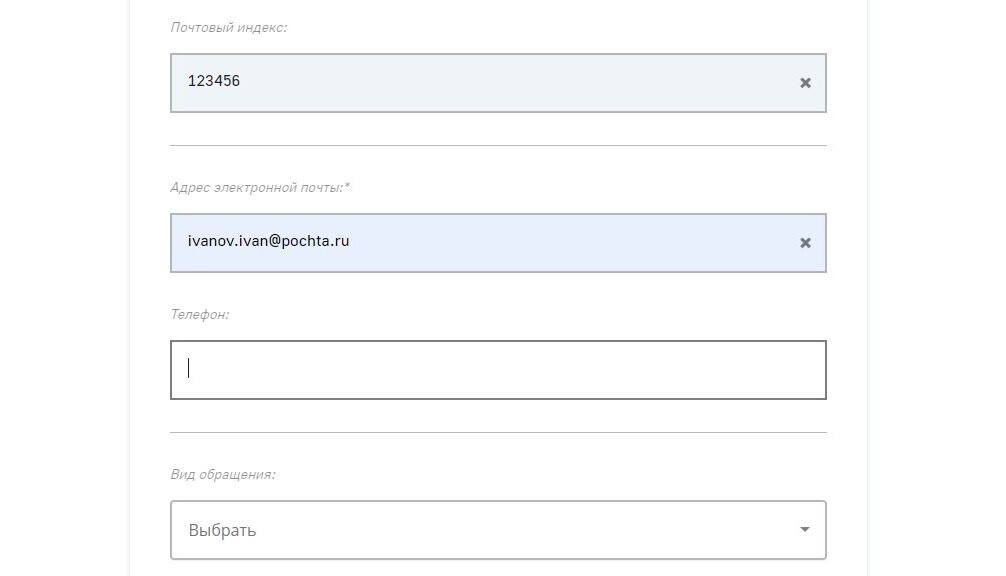Open the Вид обращения dropdown Выбрать
1006x576 pixels.
pyautogui.click(x=498, y=530)
